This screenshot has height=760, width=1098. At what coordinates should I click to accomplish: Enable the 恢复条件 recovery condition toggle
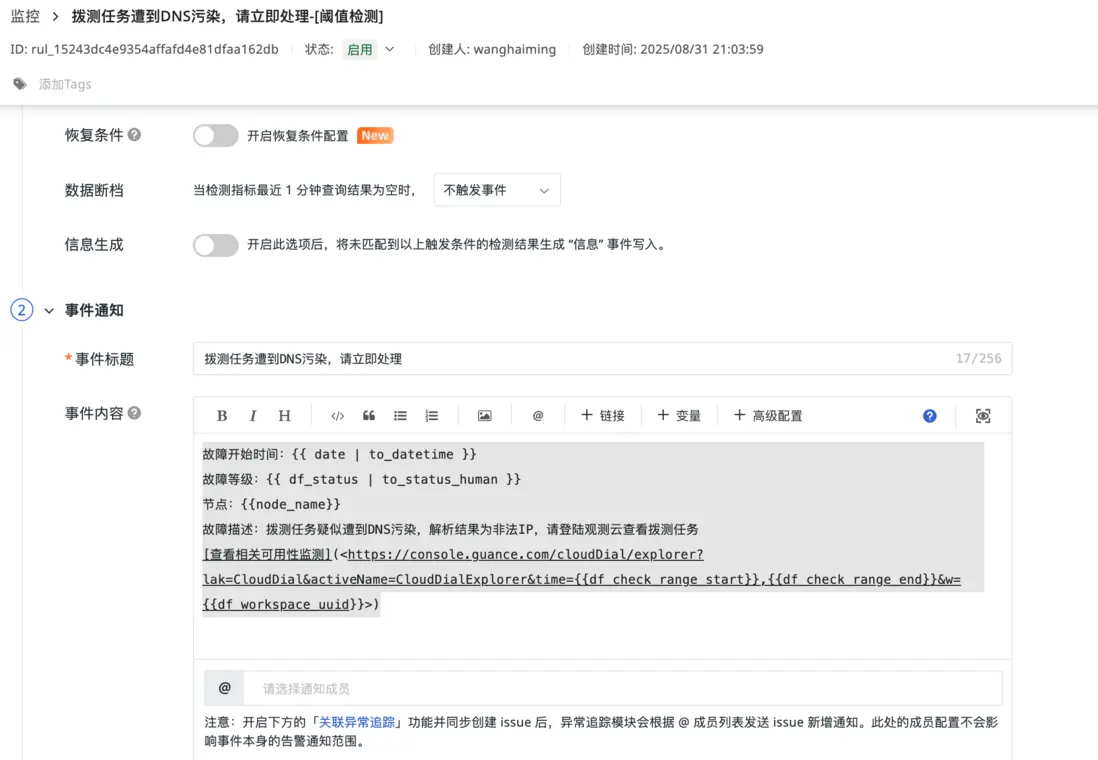(215, 135)
